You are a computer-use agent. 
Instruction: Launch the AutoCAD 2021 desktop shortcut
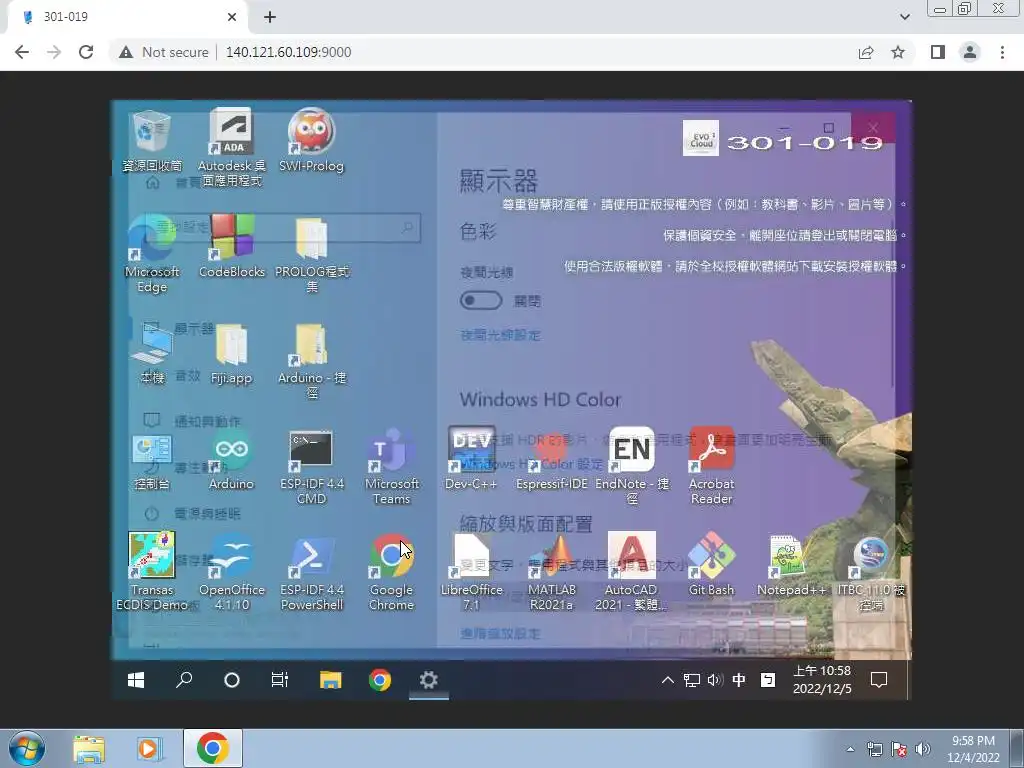click(632, 572)
